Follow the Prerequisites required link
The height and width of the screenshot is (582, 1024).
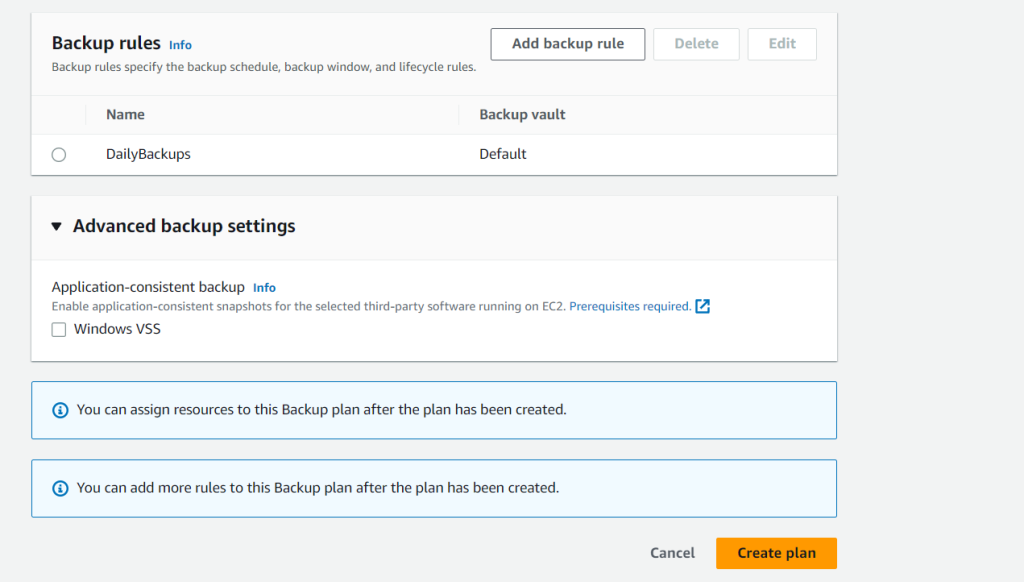tap(629, 306)
